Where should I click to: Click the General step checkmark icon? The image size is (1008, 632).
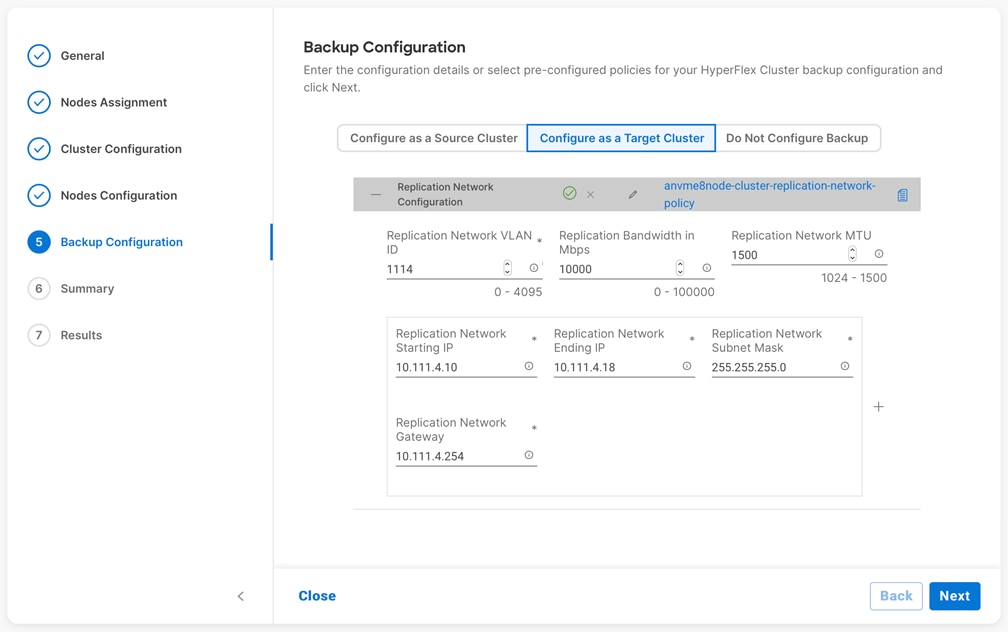pos(39,56)
